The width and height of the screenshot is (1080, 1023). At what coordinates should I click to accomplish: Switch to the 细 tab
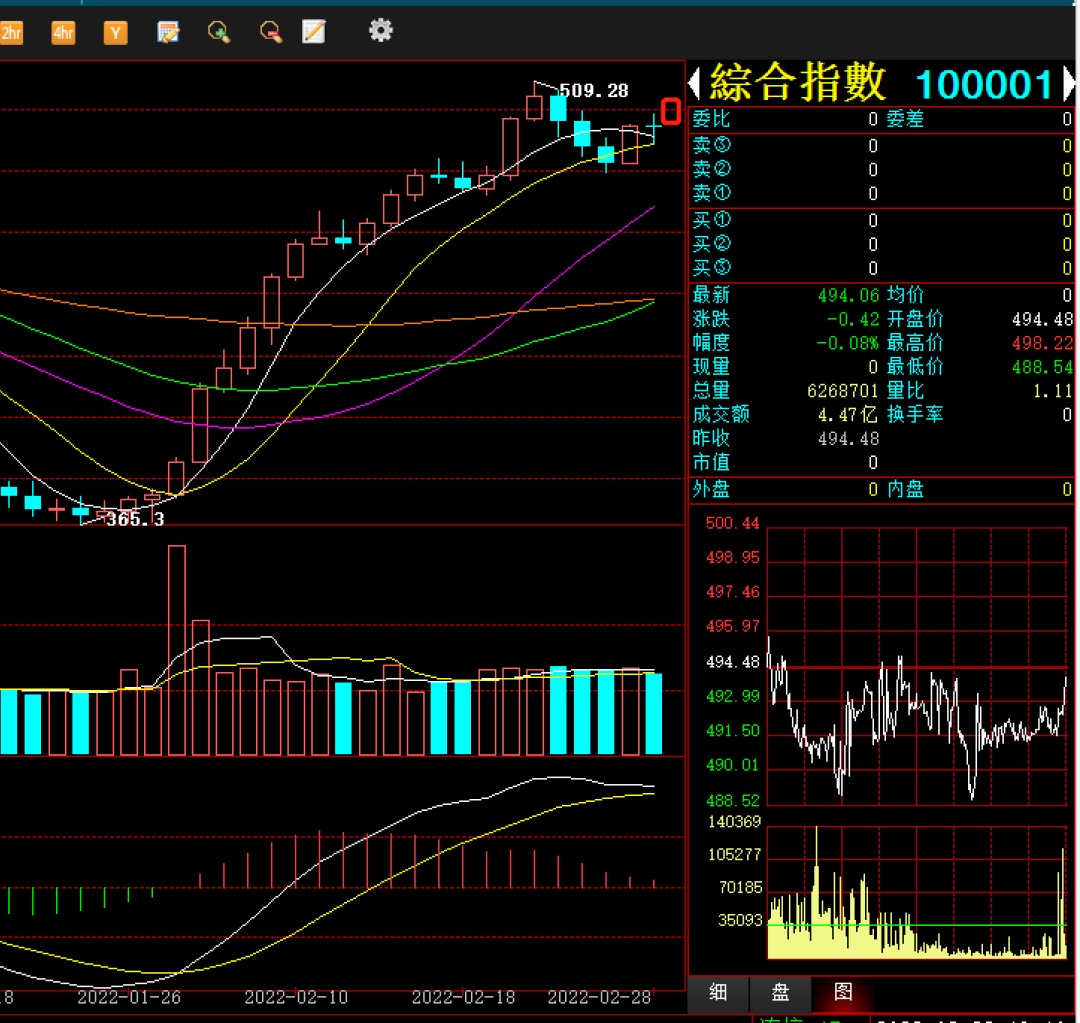pos(718,992)
